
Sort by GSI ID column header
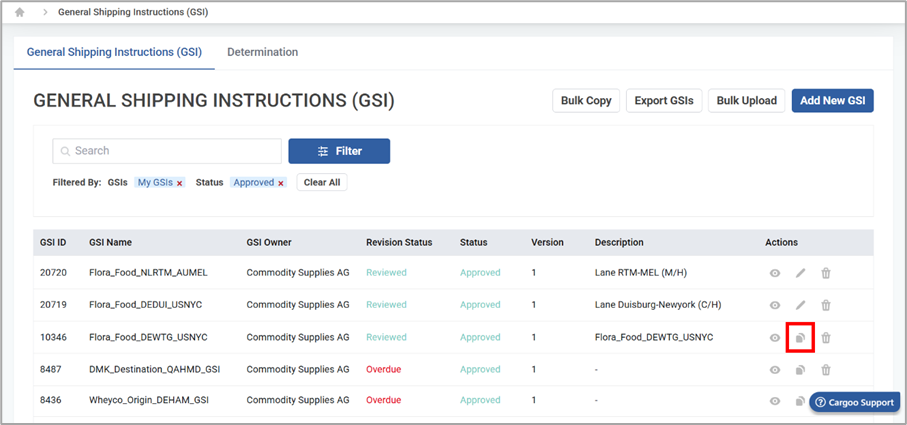tap(53, 243)
